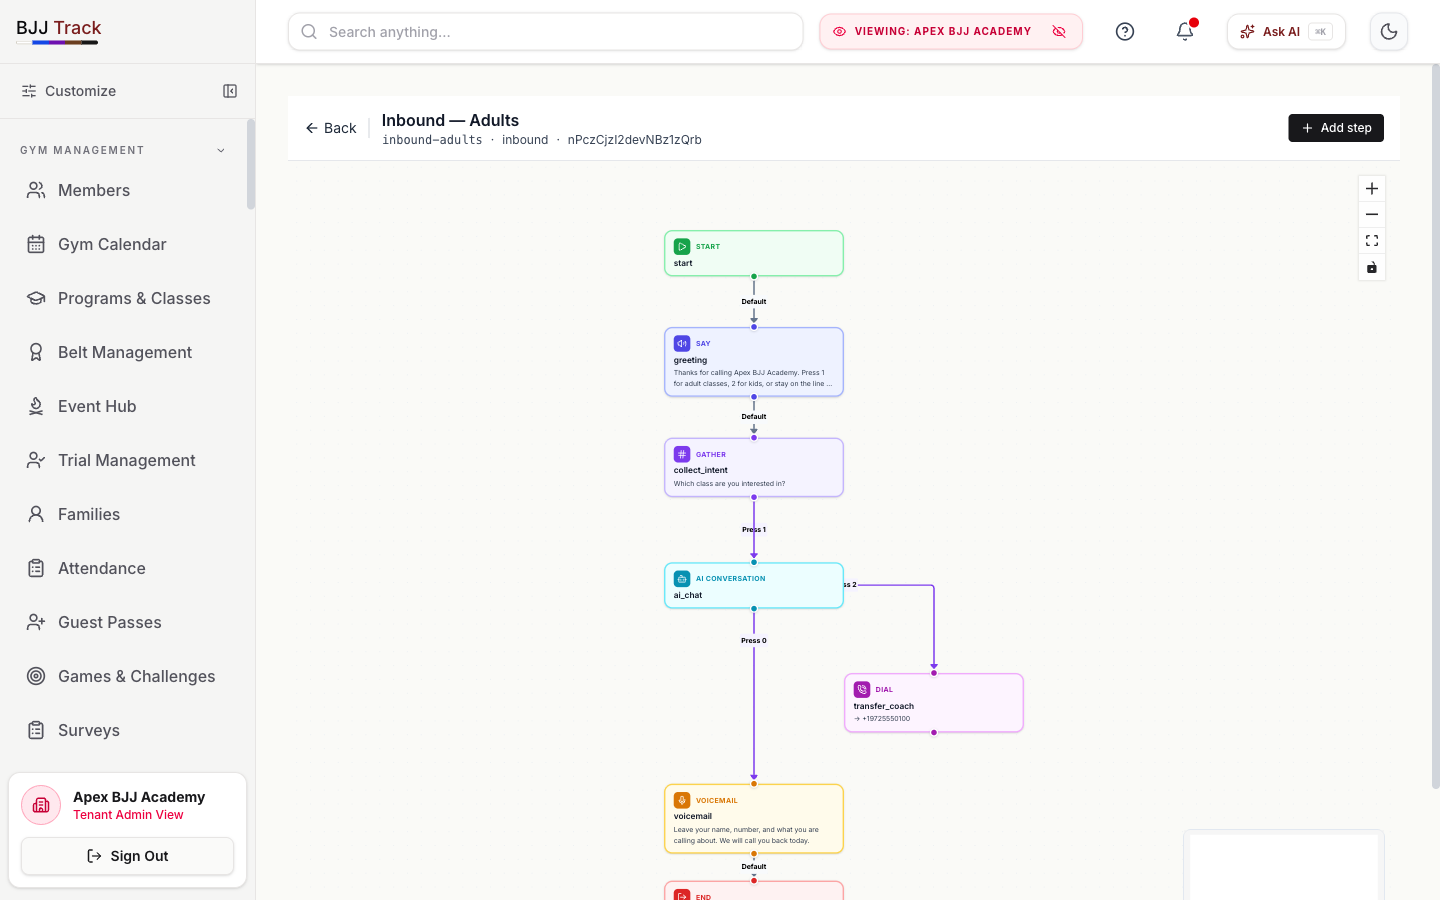Open Trial Management in the sidebar
The width and height of the screenshot is (1440, 900).
click(126, 460)
